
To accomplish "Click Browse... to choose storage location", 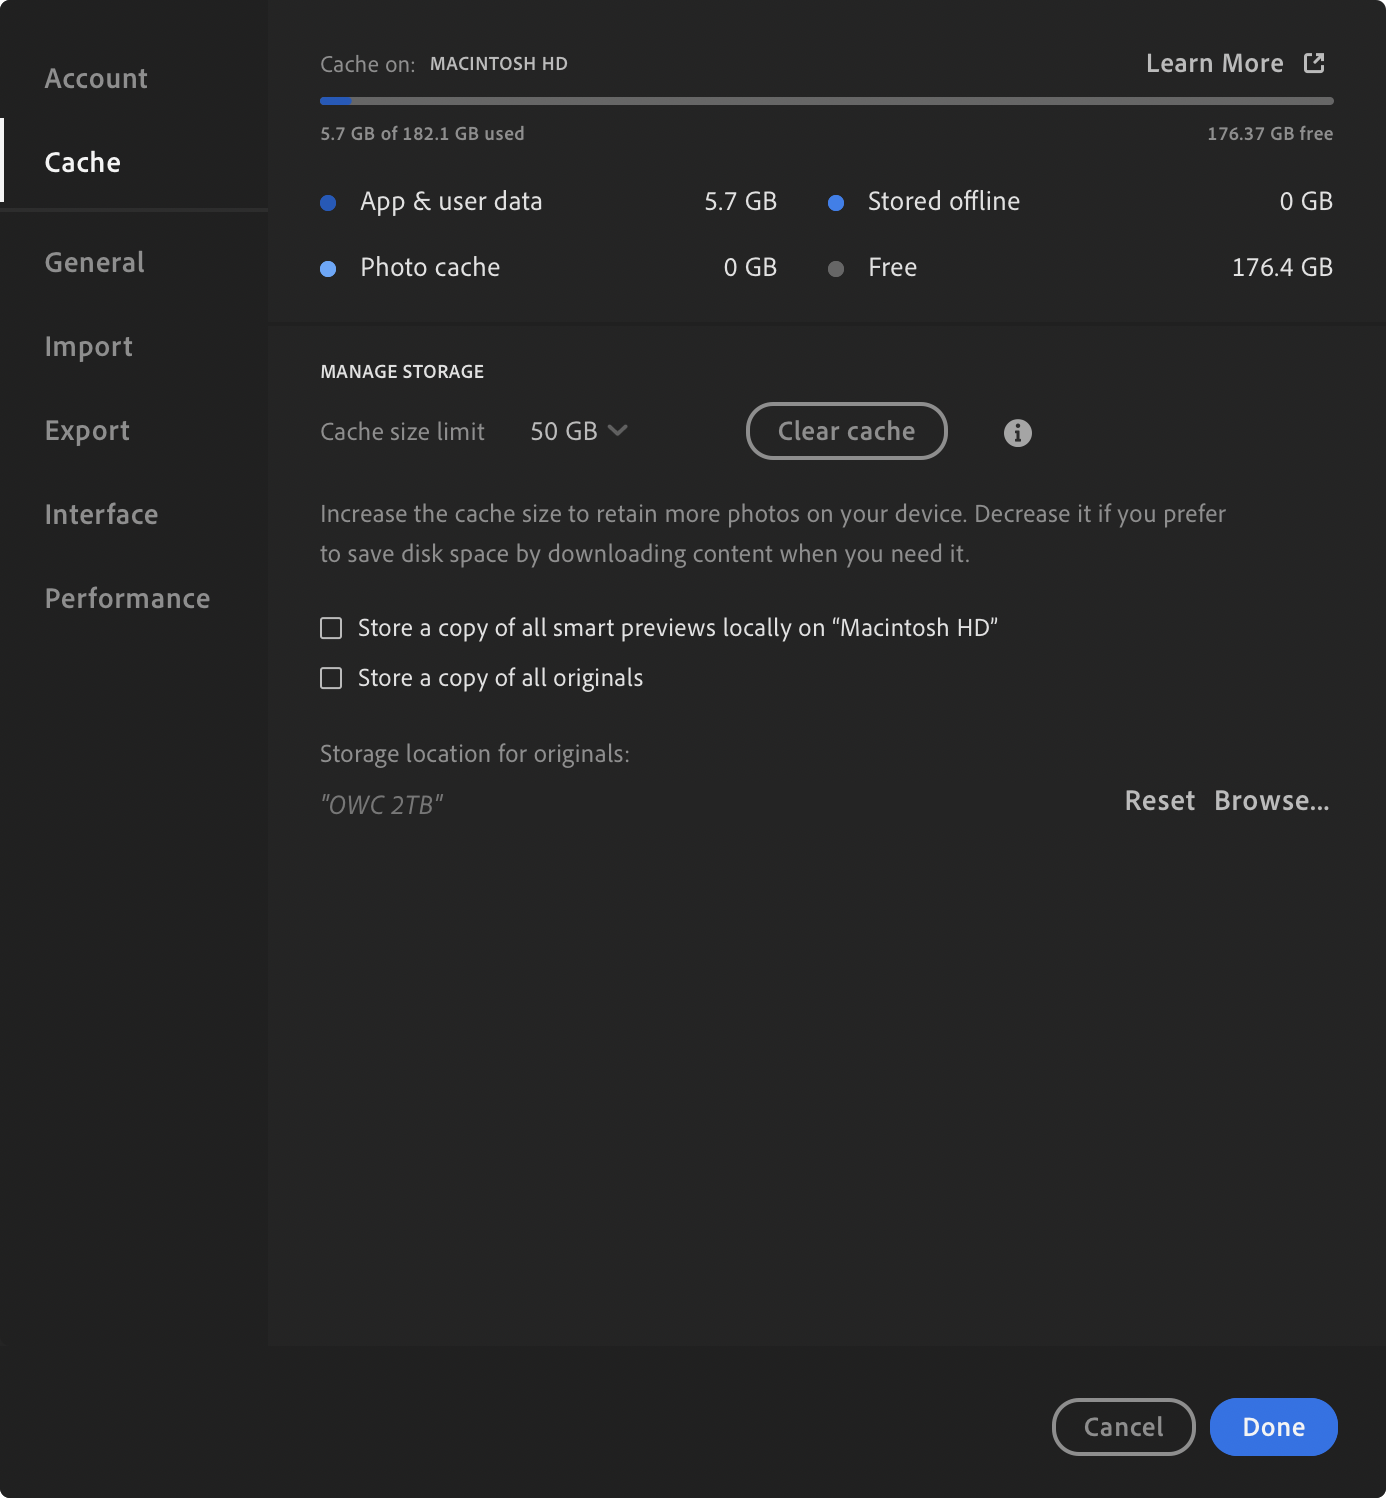I will pos(1272,801).
